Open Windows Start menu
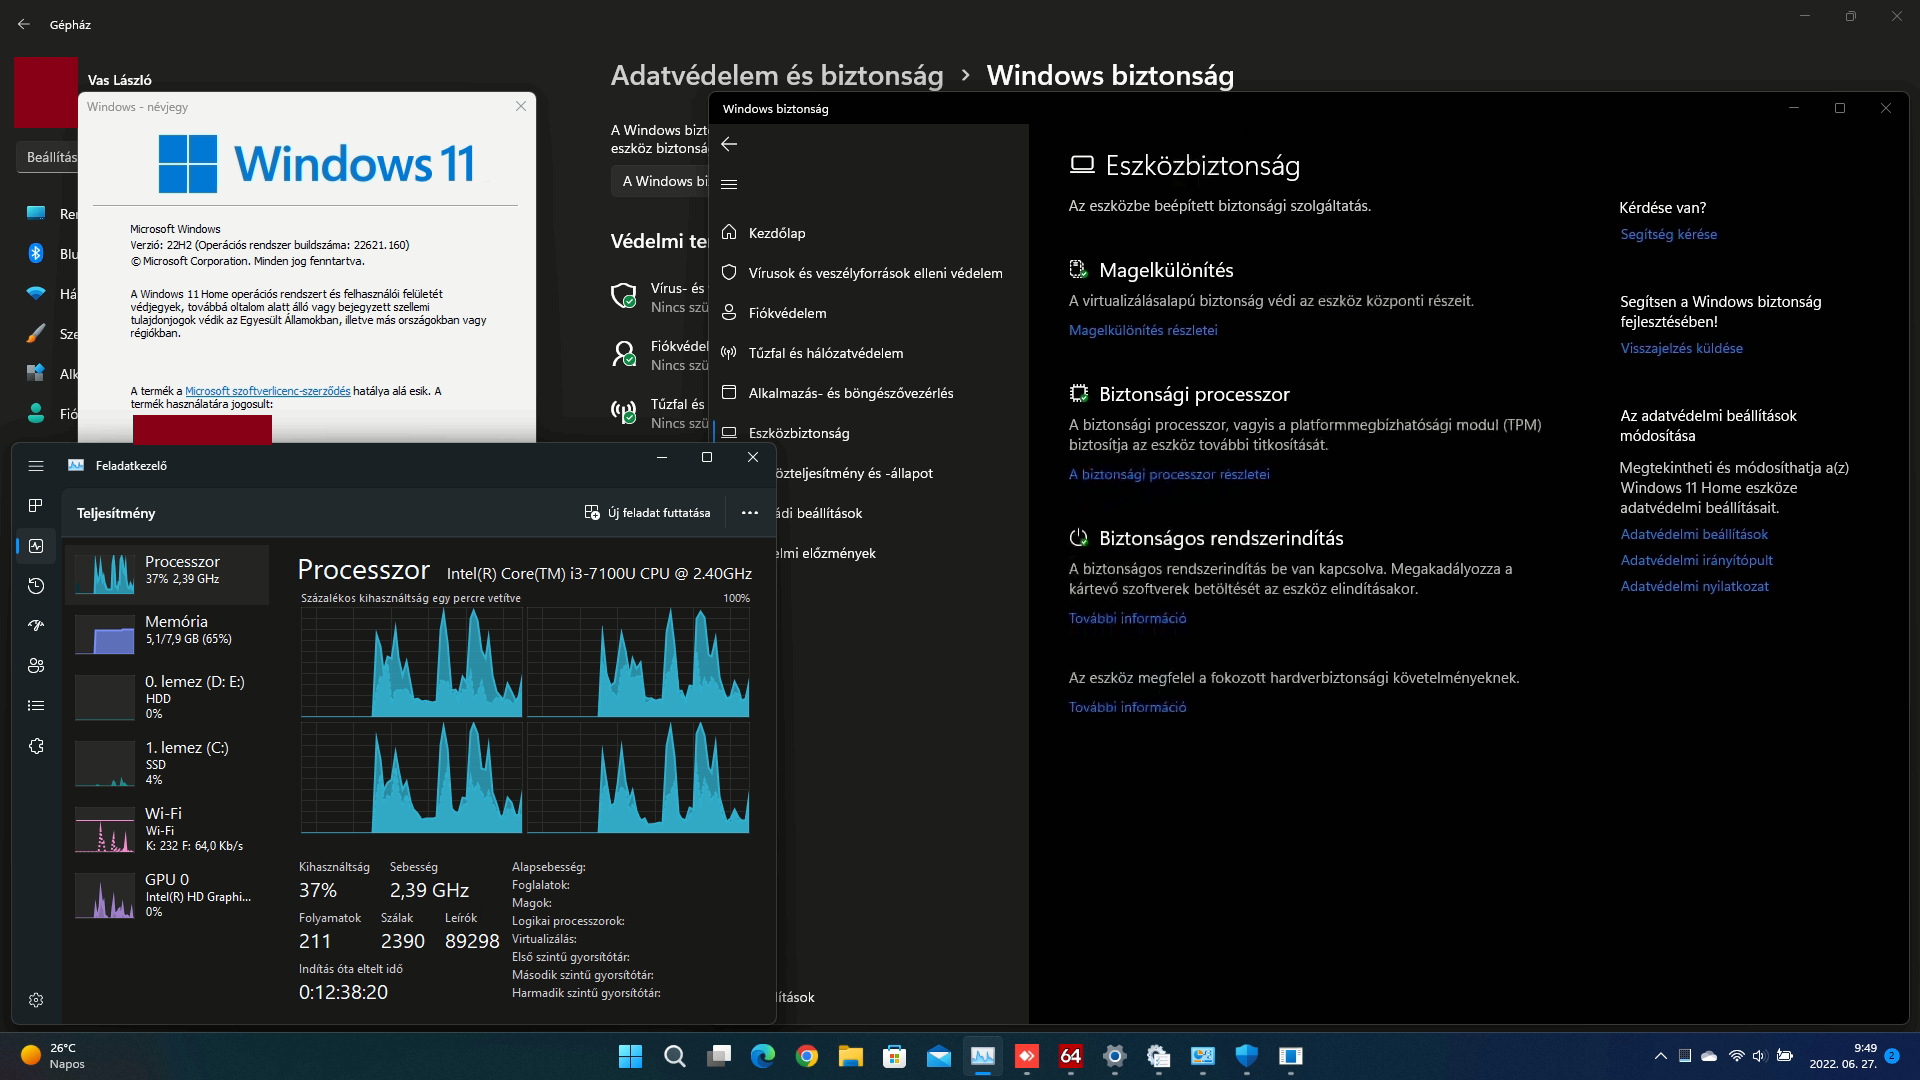Screen dimensions: 1920x1080 pos(631,1056)
